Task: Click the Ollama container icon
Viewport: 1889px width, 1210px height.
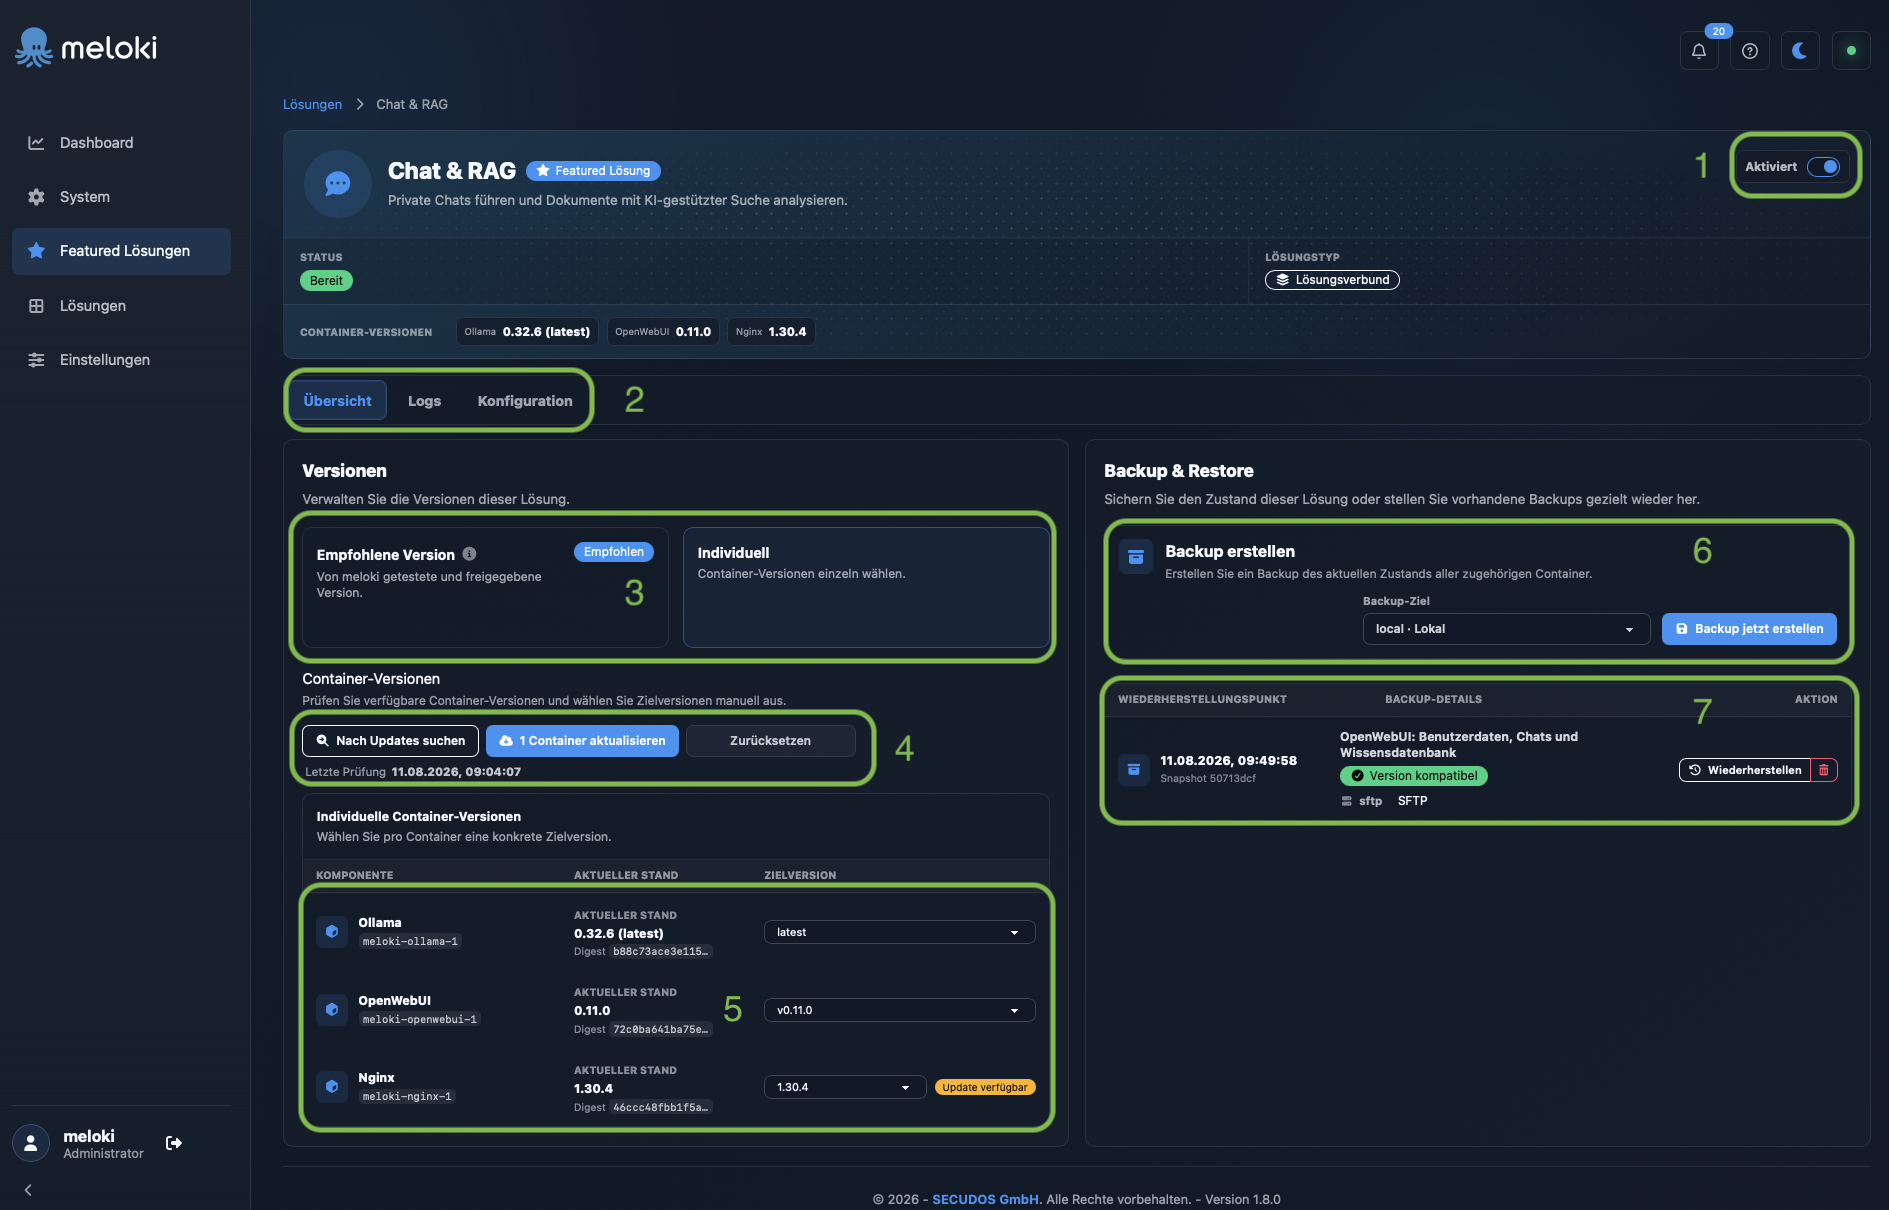Action: [x=332, y=931]
